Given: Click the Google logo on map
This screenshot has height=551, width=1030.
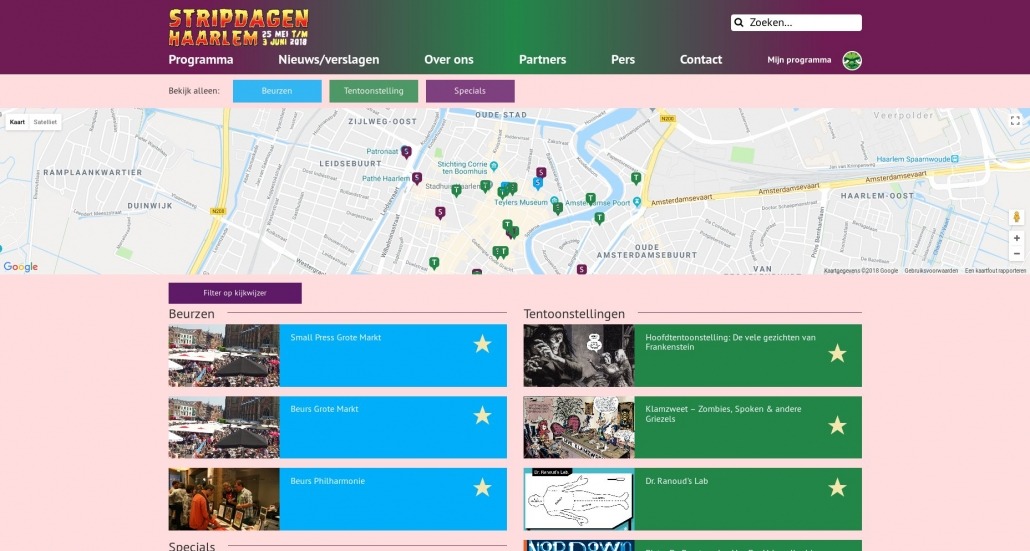Looking at the screenshot, I should 20,267.
